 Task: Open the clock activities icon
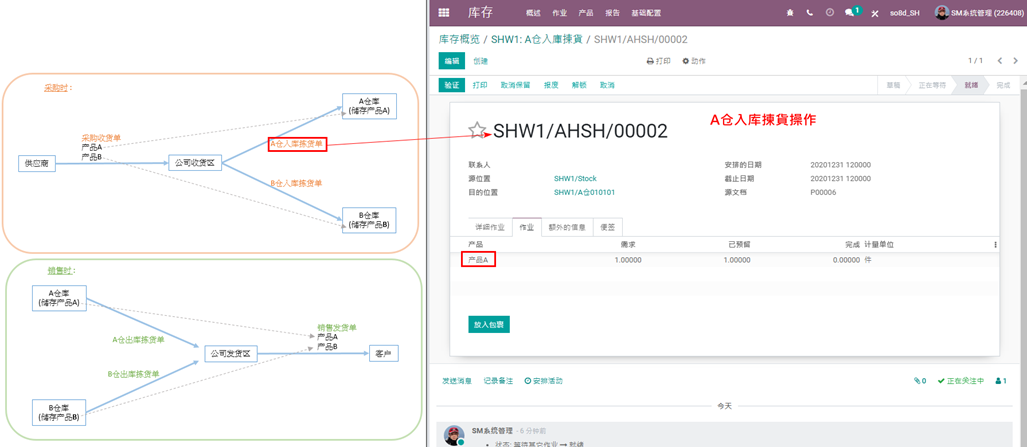point(830,12)
